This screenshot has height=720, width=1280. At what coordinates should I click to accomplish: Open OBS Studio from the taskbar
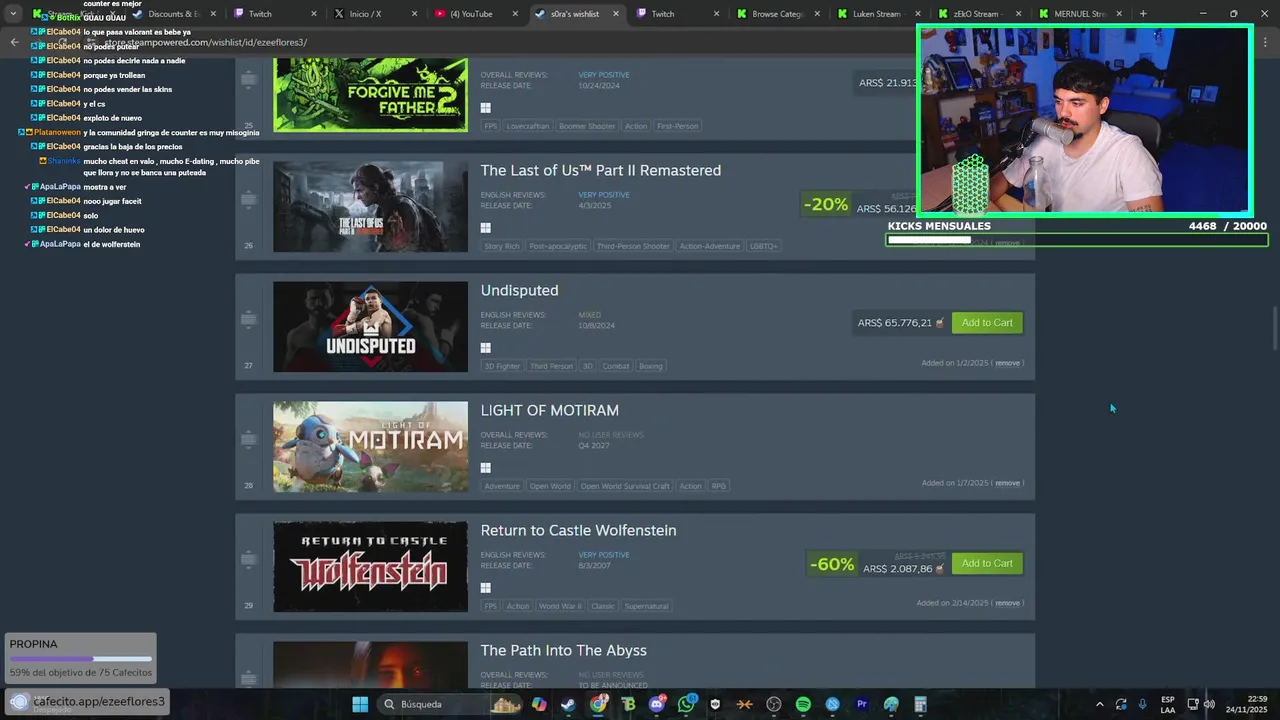(774, 704)
